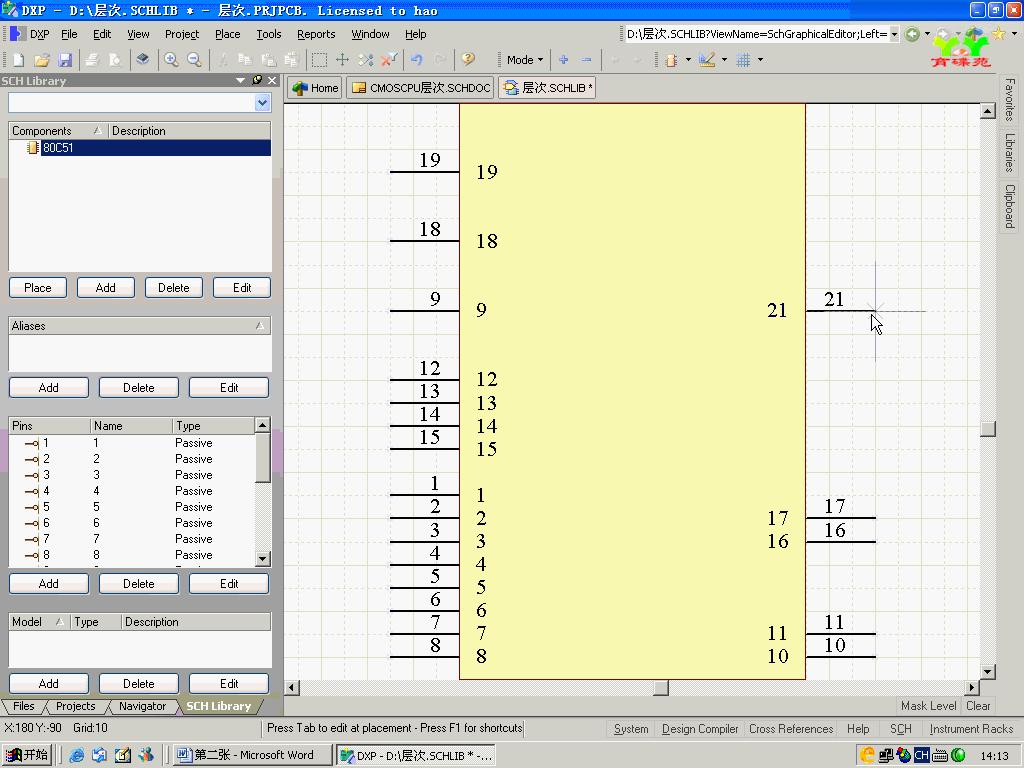Viewport: 1024px width, 768px height.
Task: Click the Favorites star icon
Action: coord(999,34)
